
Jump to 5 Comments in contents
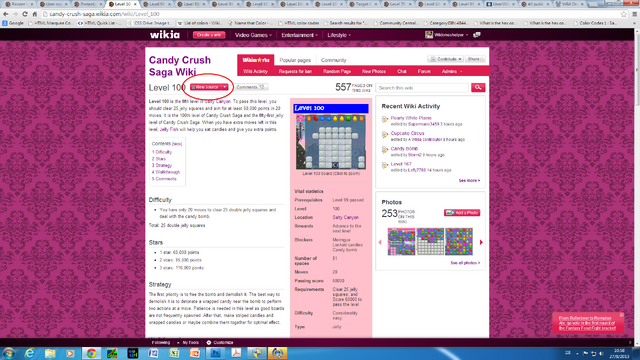pos(164,179)
